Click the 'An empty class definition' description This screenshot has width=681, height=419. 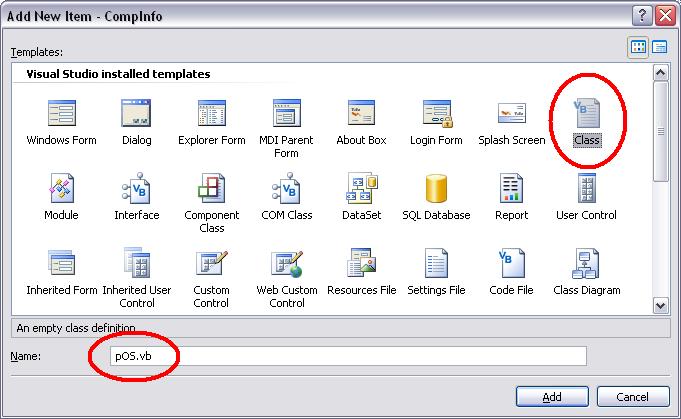[76, 328]
